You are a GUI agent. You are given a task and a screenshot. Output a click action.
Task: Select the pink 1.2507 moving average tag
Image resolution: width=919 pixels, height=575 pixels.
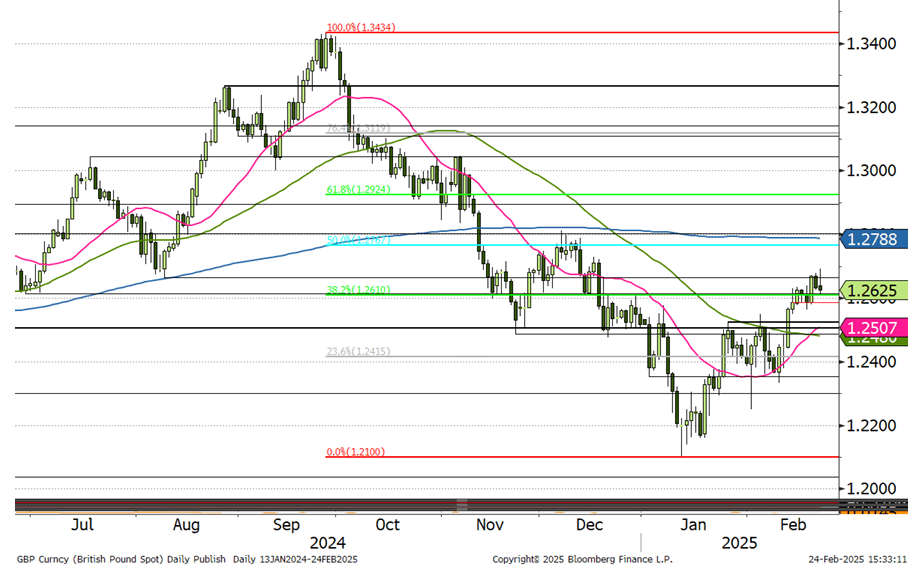(x=876, y=327)
